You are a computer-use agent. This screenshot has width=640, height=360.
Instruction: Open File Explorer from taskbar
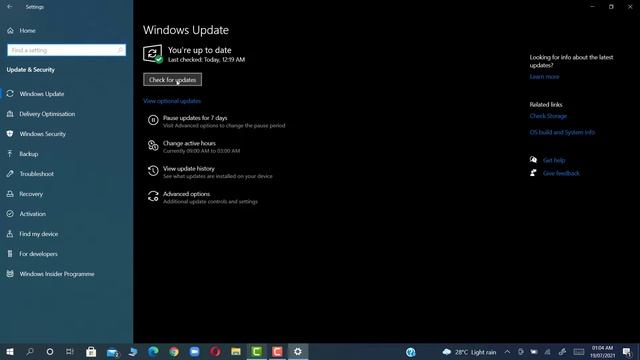pyautogui.click(x=236, y=351)
